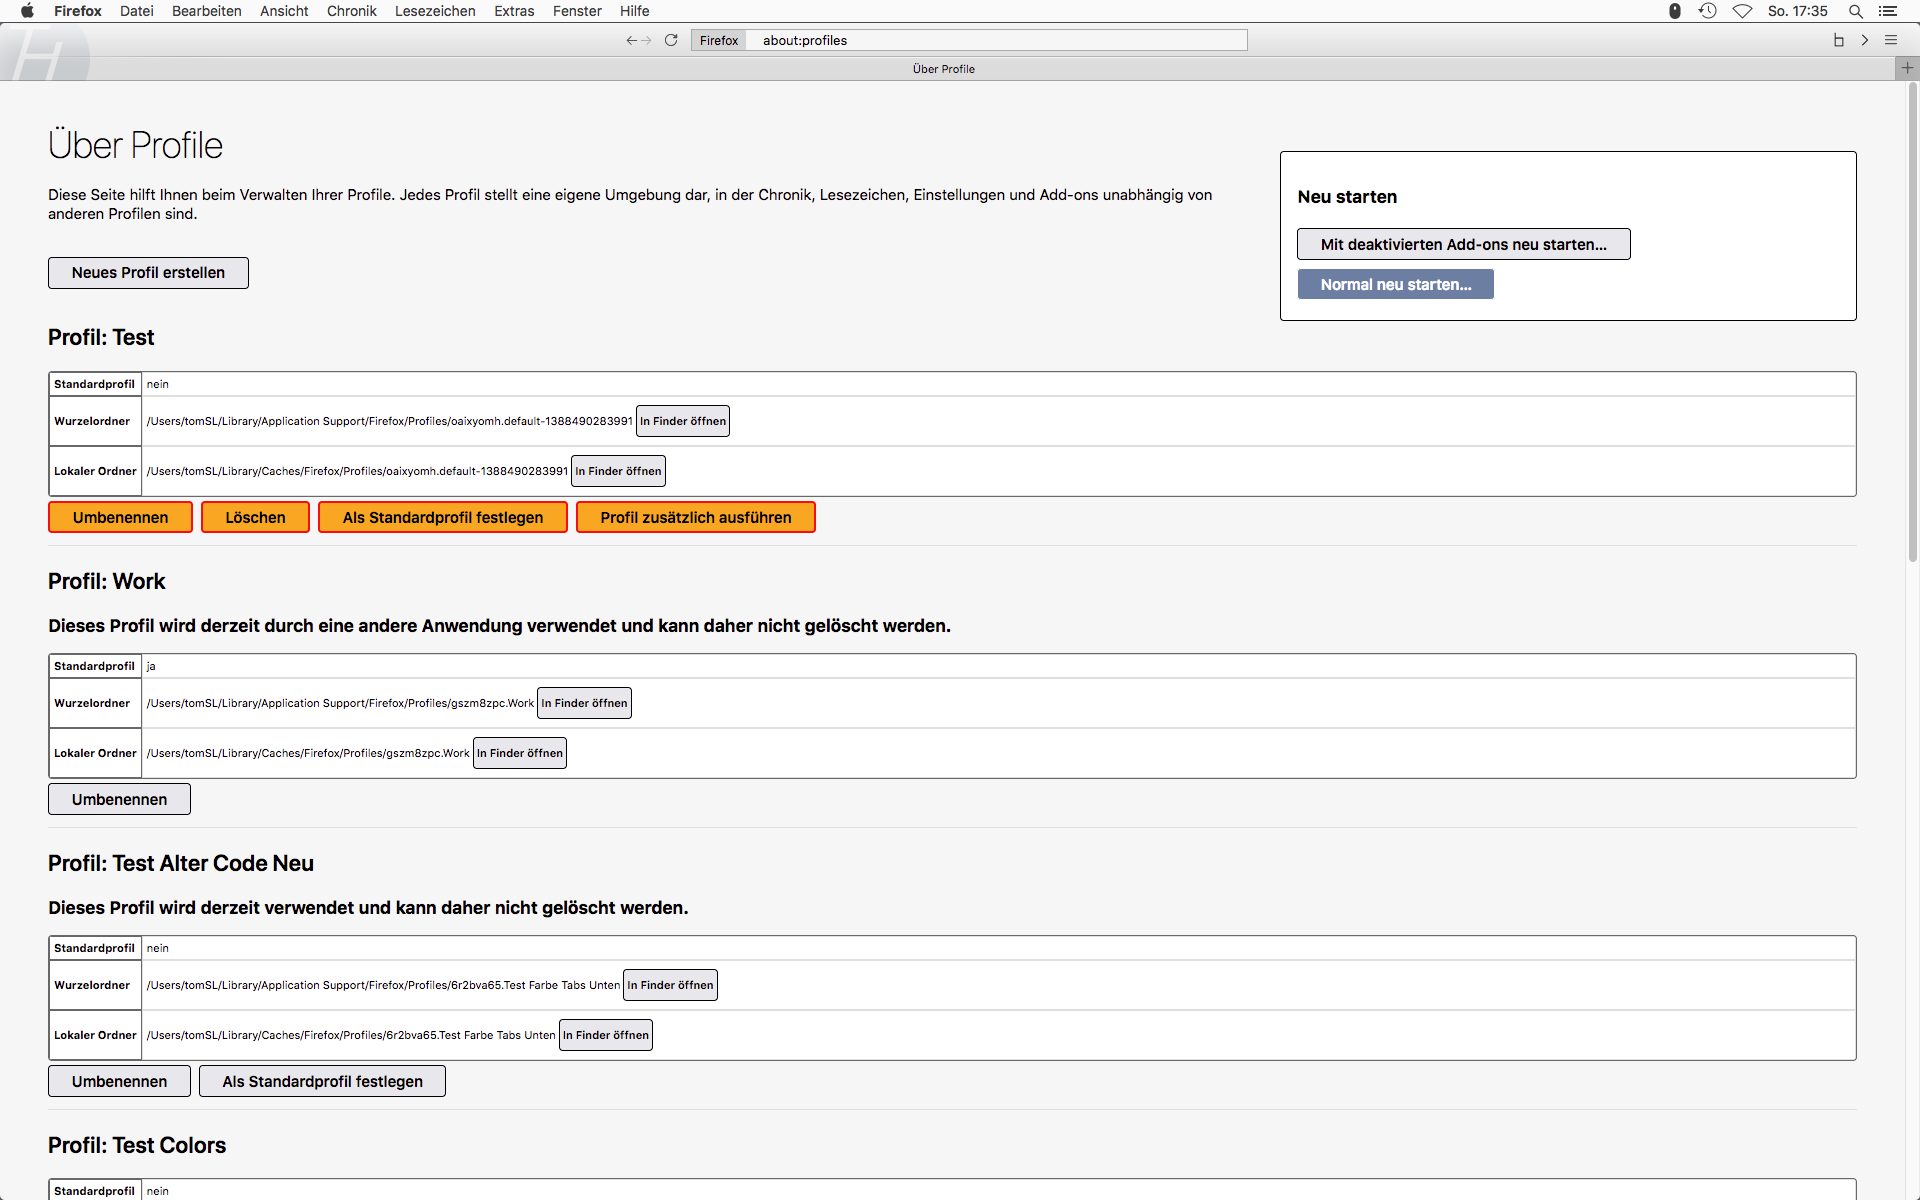Open the Lesezeichen menu

435,11
